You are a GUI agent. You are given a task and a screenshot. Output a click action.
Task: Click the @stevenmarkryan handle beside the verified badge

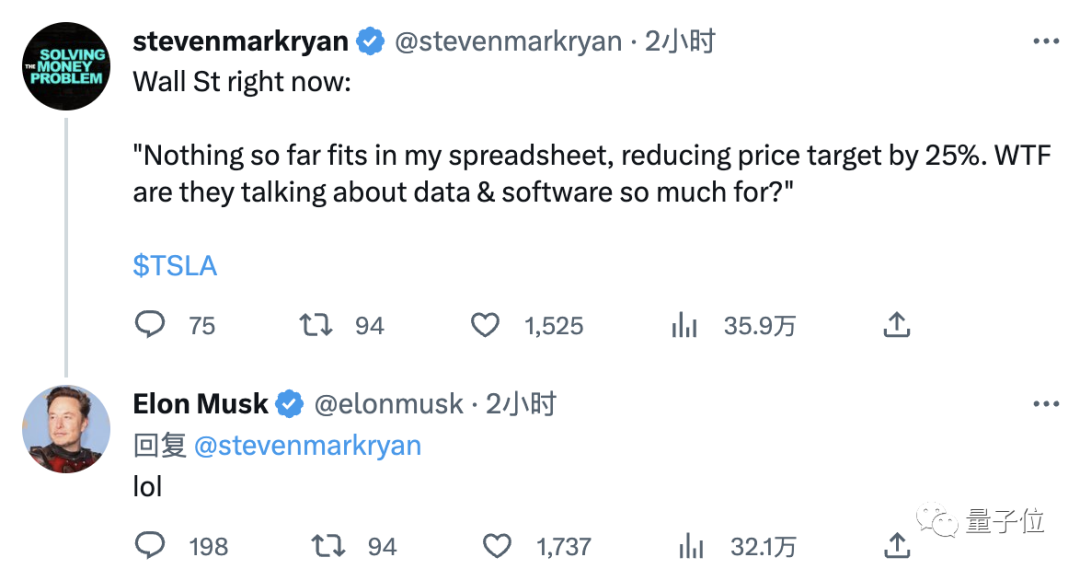click(x=508, y=41)
